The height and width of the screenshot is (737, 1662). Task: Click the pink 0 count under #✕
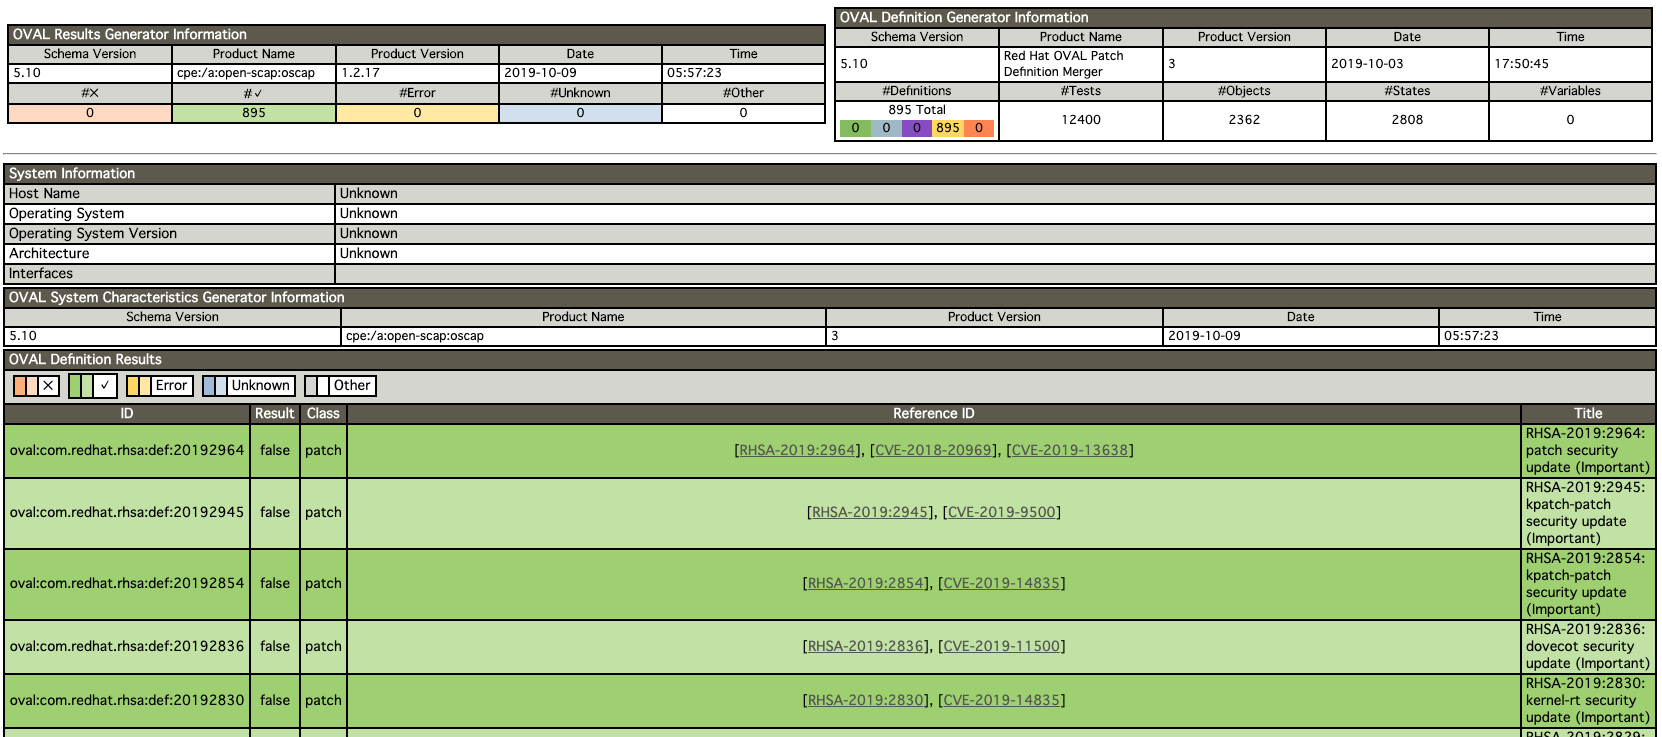90,113
